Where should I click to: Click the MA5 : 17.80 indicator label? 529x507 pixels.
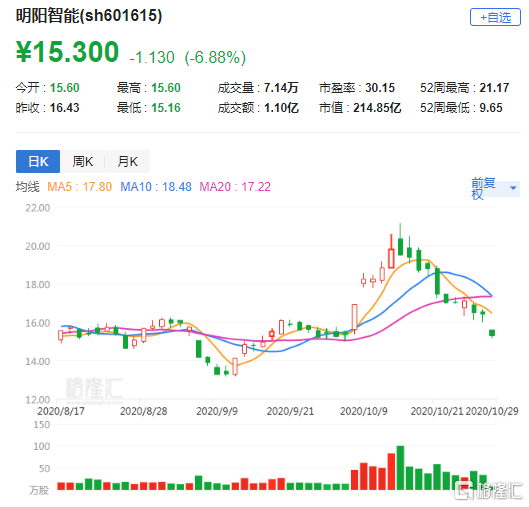click(79, 187)
